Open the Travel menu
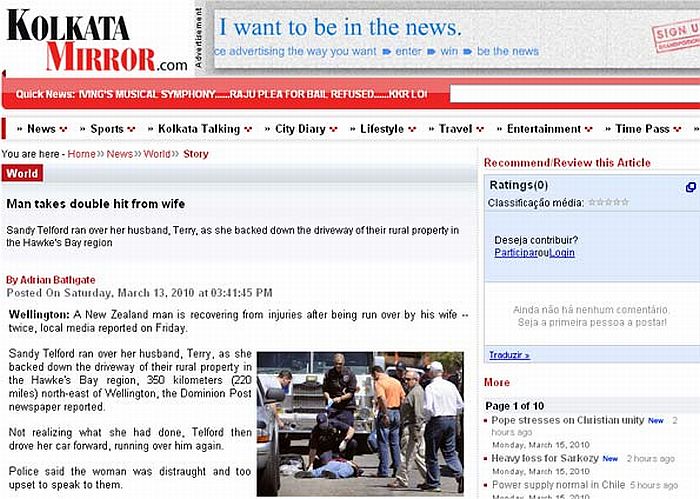This screenshot has height=499, width=700. pos(455,129)
